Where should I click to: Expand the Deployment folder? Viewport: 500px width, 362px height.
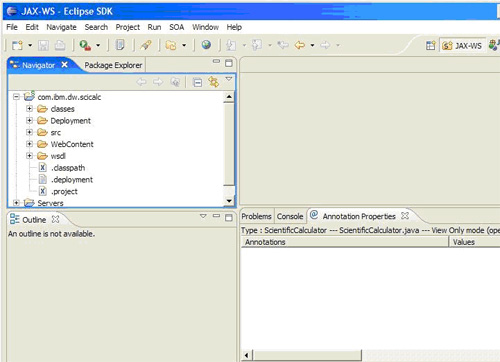[29, 120]
